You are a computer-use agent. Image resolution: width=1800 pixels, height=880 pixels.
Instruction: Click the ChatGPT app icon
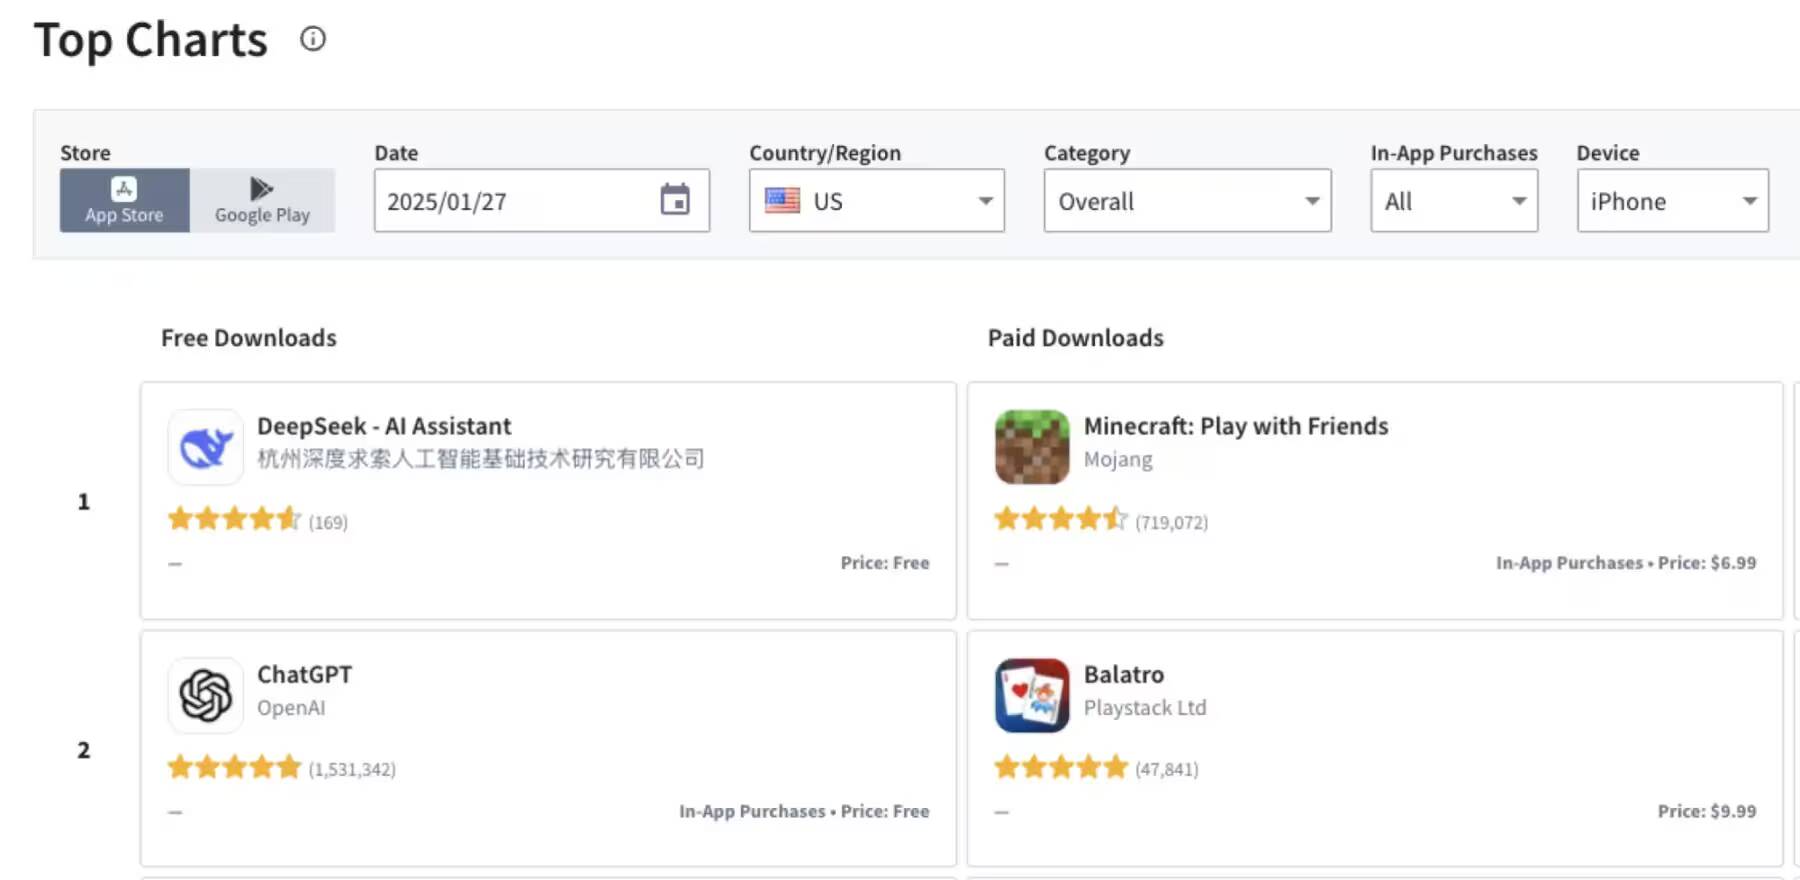(205, 695)
